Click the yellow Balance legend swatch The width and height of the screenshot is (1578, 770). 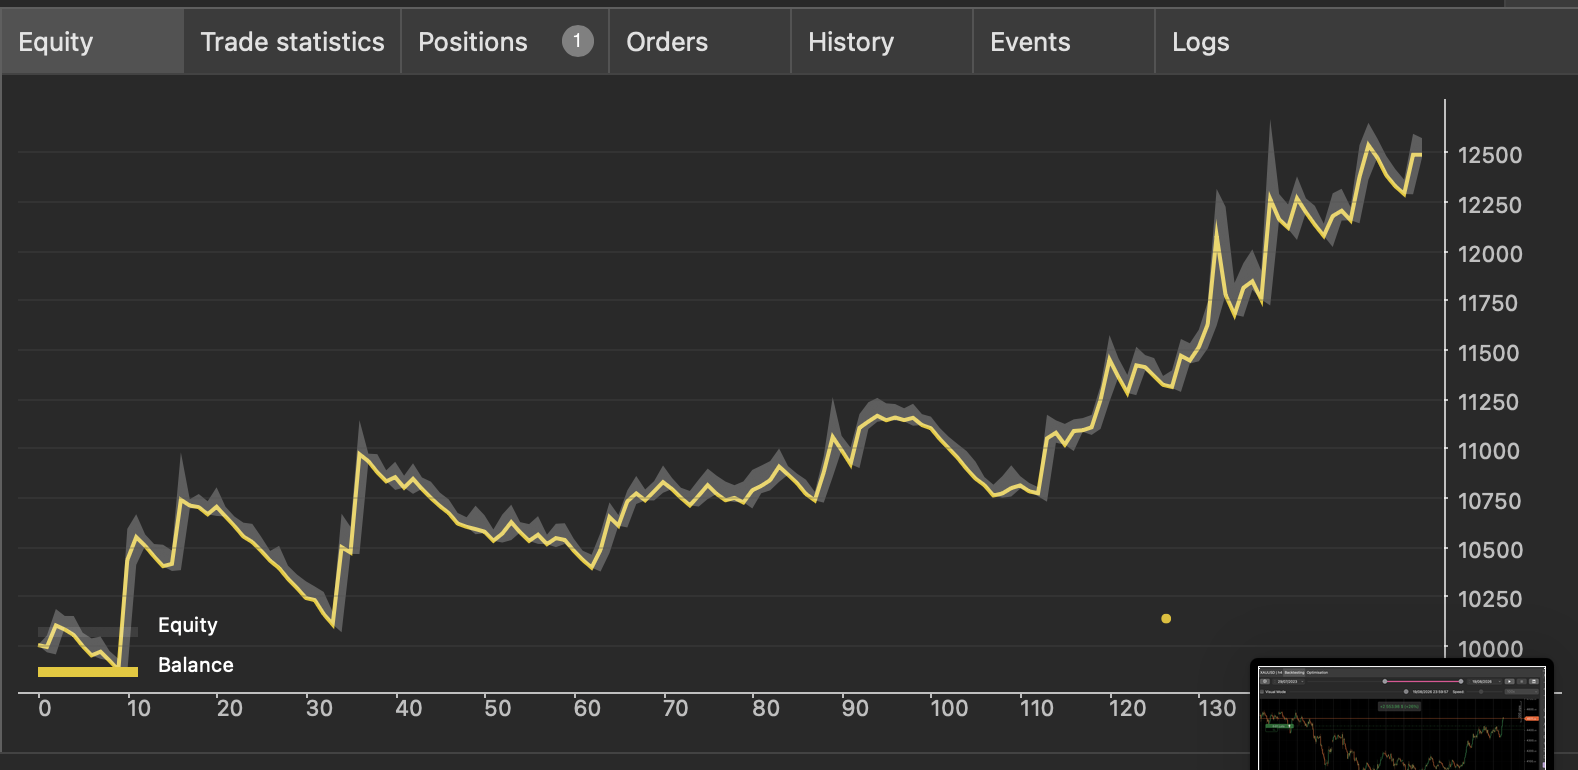(88, 671)
